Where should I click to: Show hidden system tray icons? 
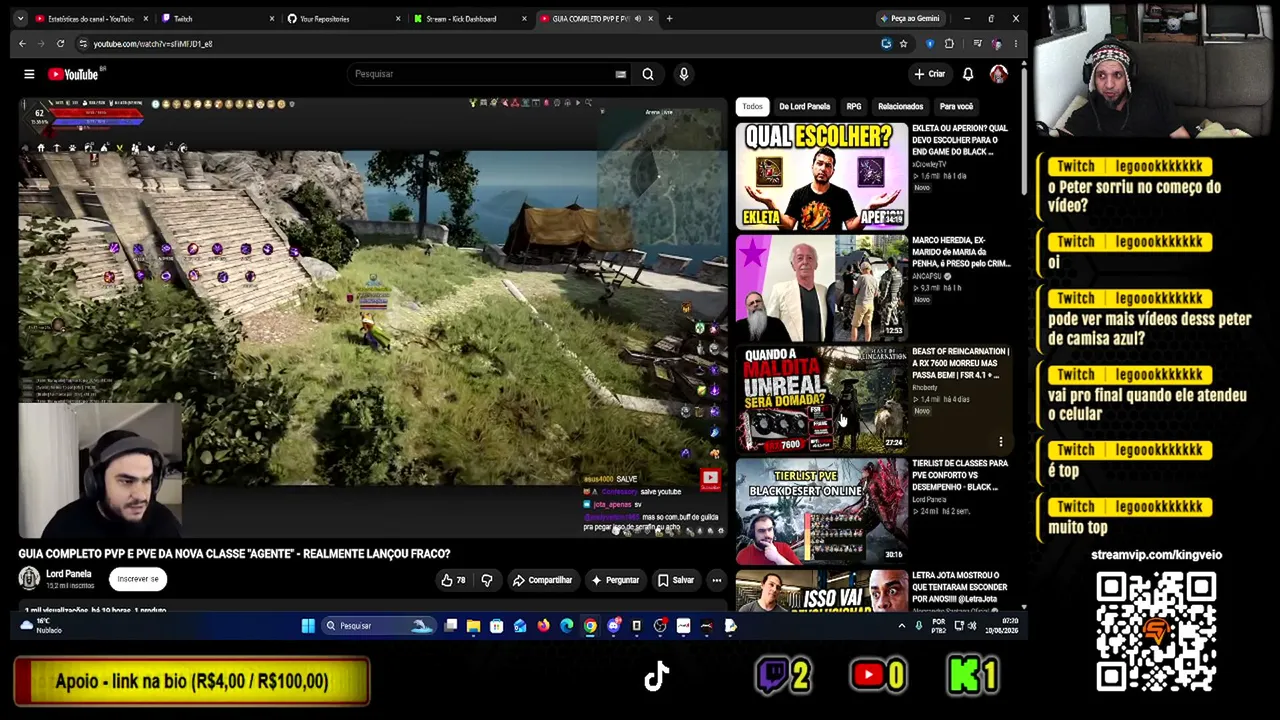pyautogui.click(x=901, y=626)
